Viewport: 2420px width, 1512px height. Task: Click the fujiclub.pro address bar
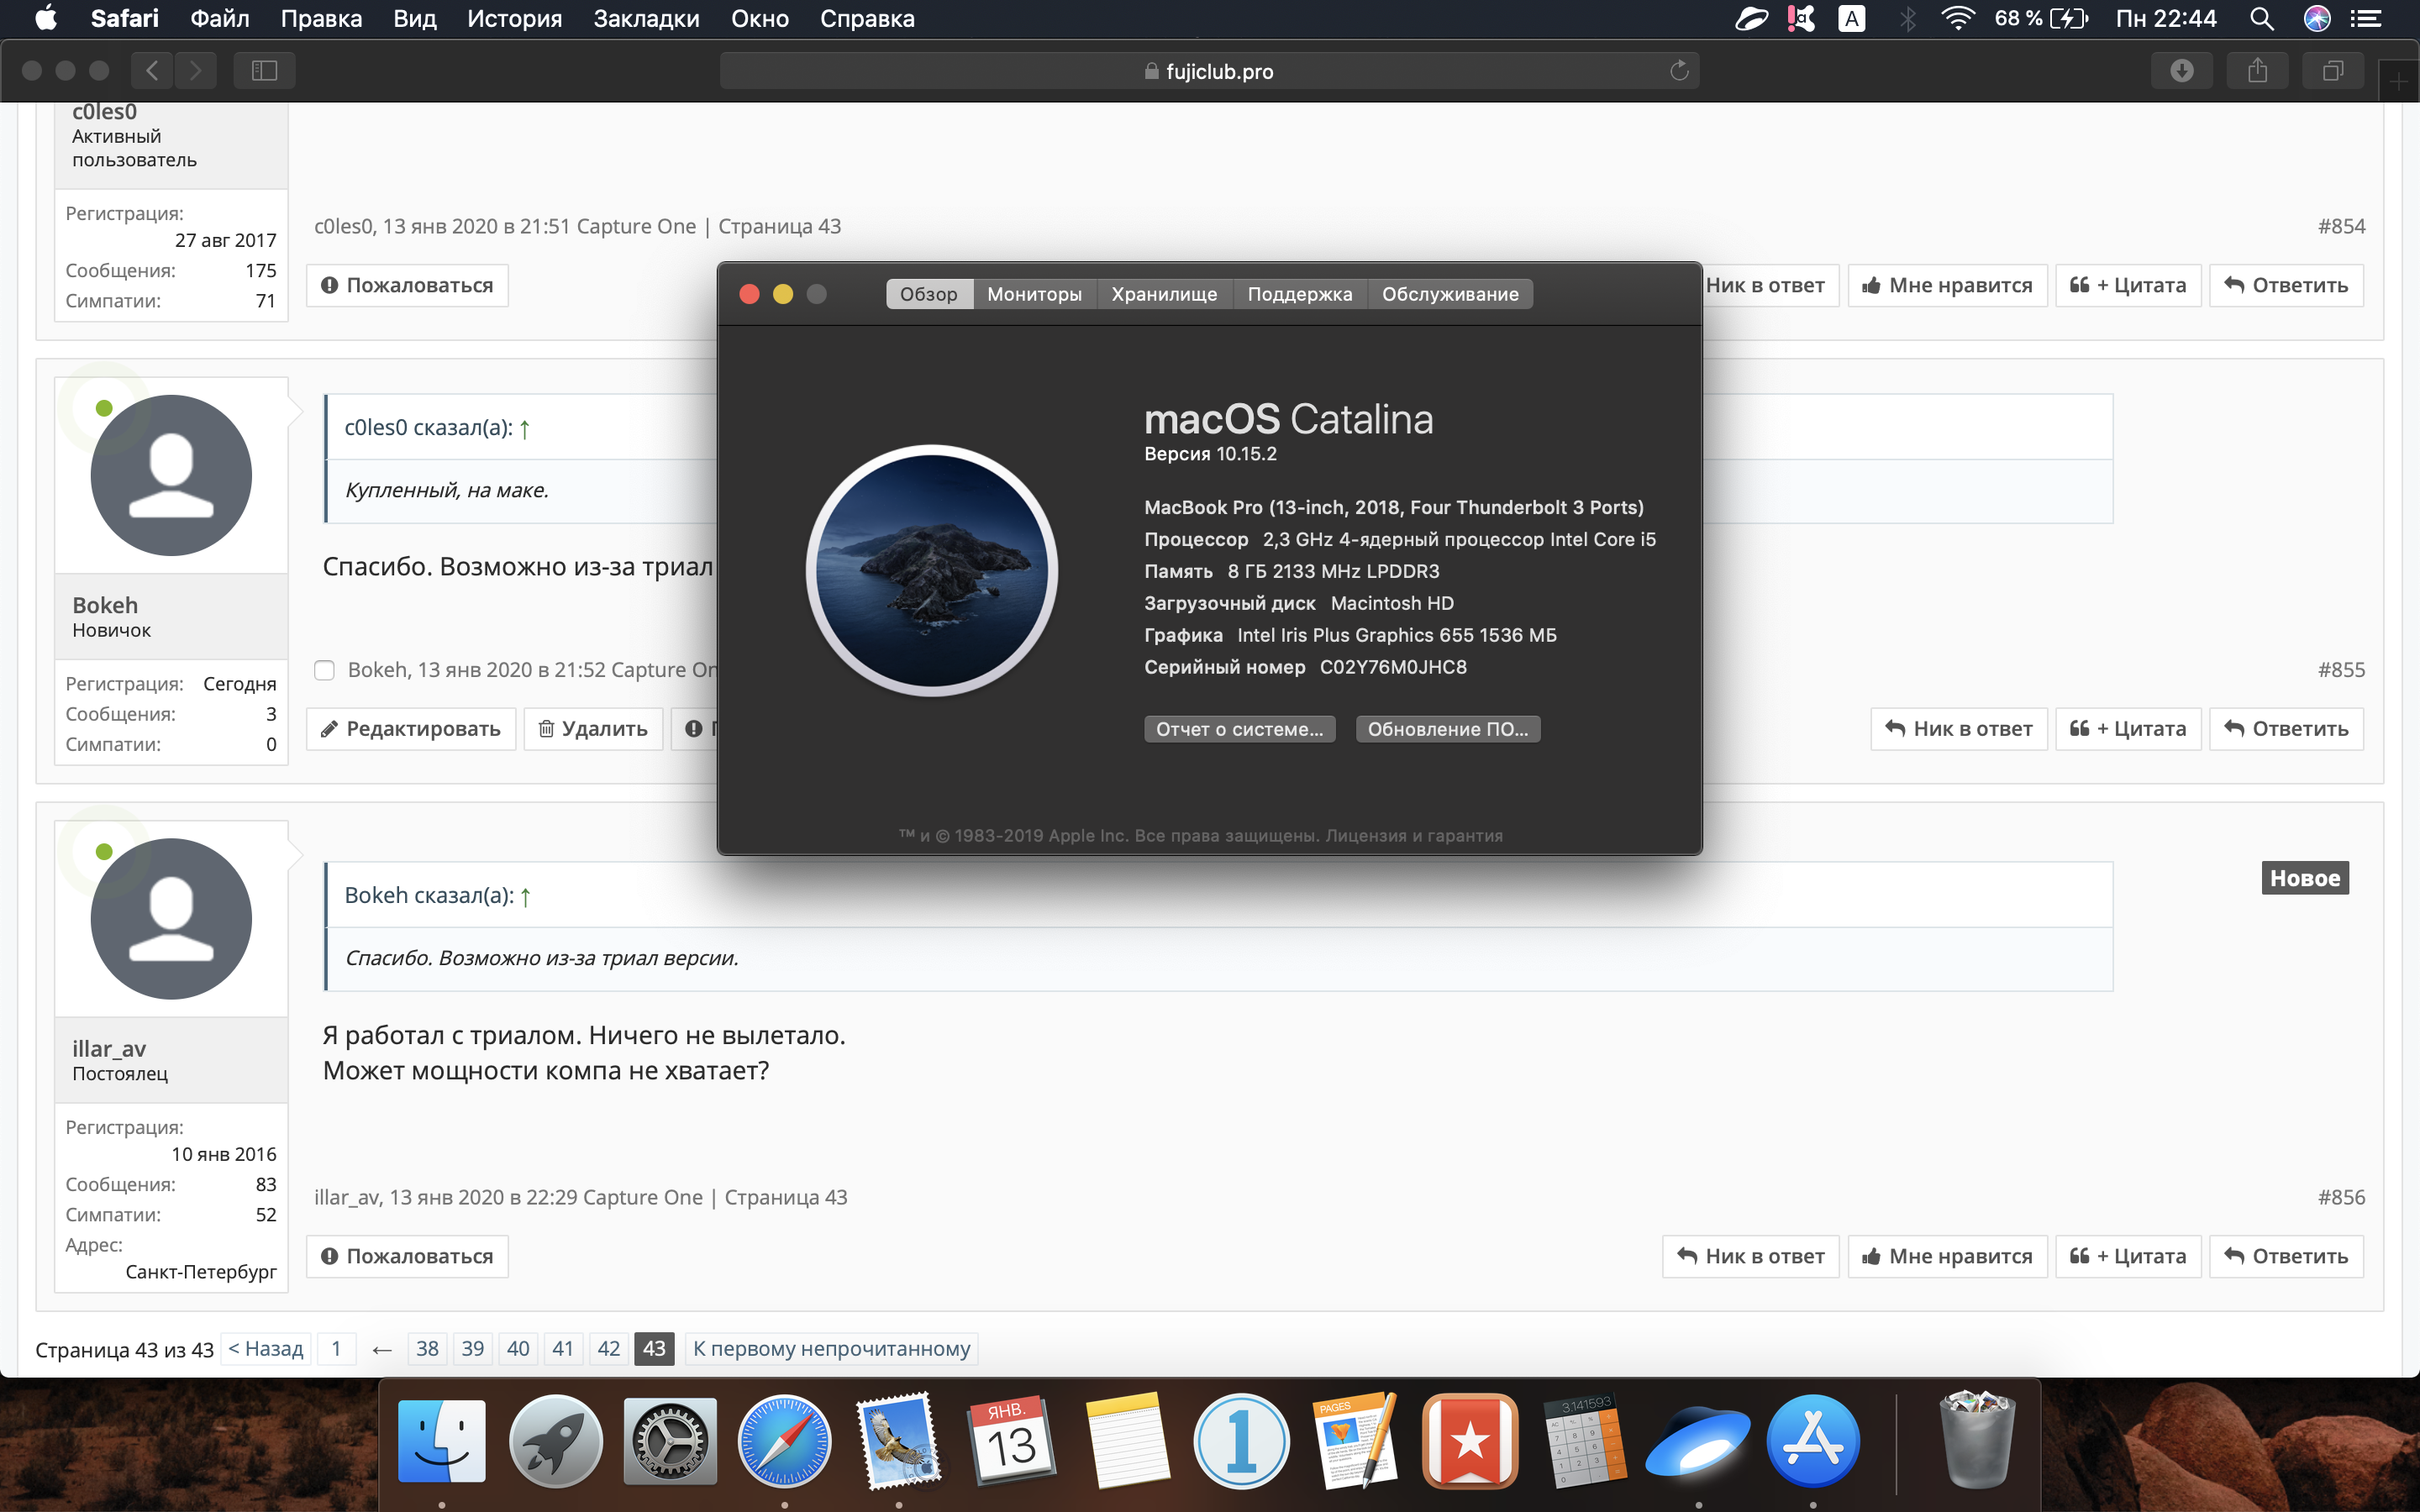click(x=1209, y=70)
